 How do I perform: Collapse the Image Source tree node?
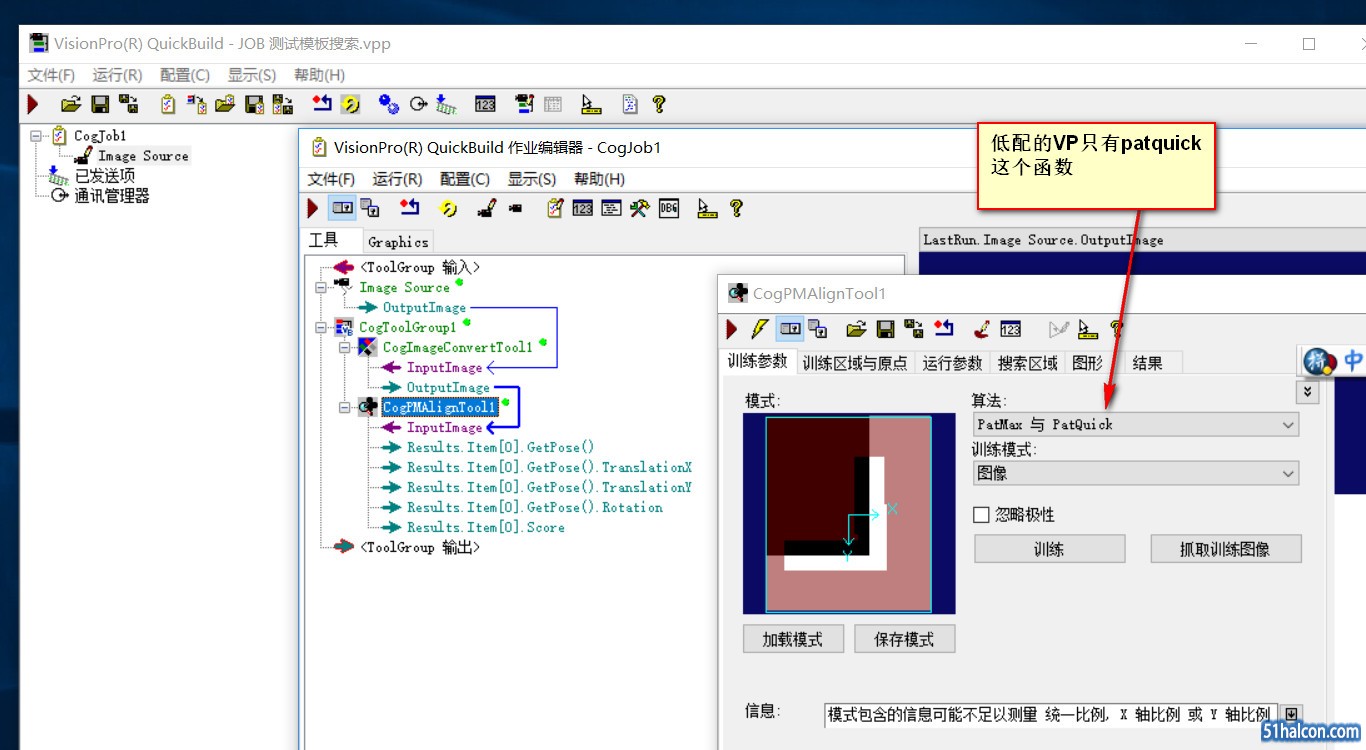tap(321, 287)
